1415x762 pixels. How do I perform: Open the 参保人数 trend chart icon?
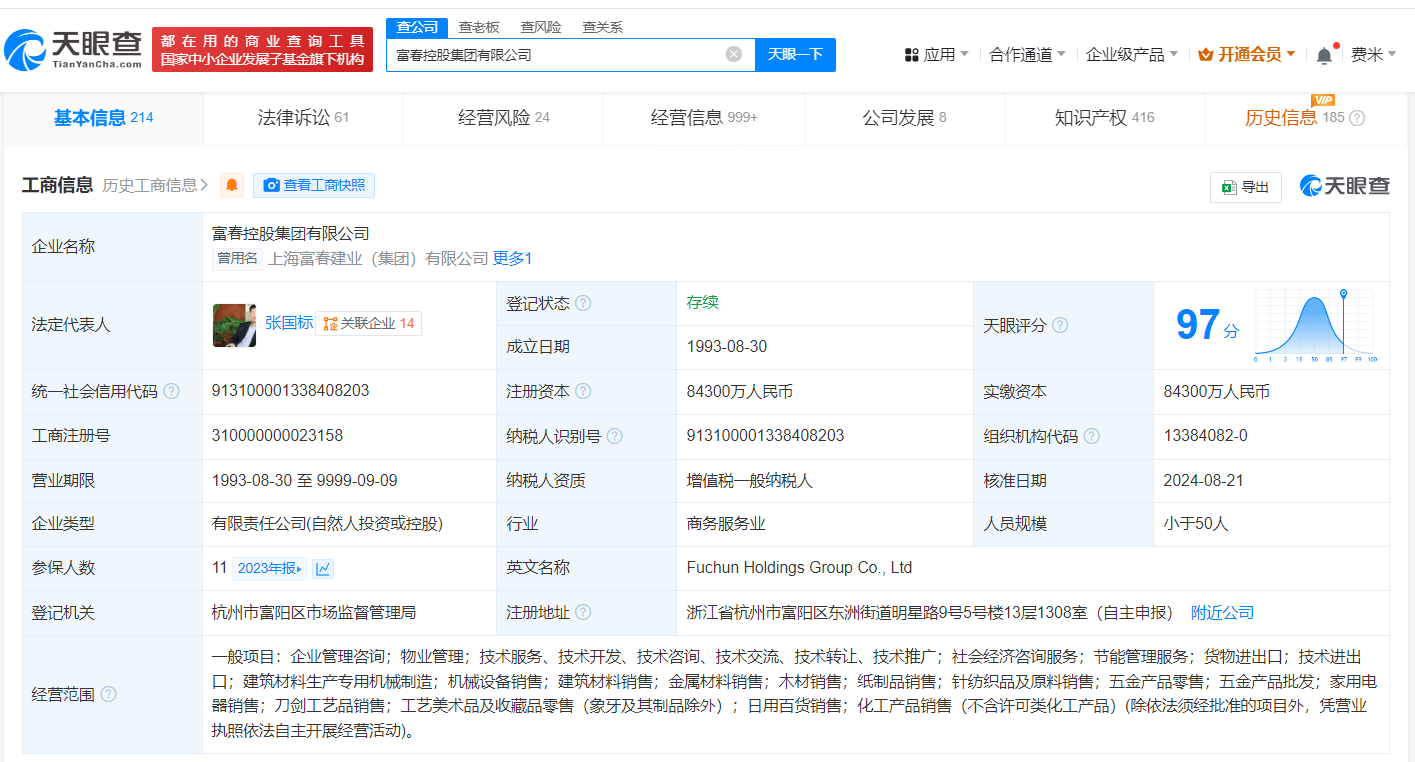coord(323,568)
